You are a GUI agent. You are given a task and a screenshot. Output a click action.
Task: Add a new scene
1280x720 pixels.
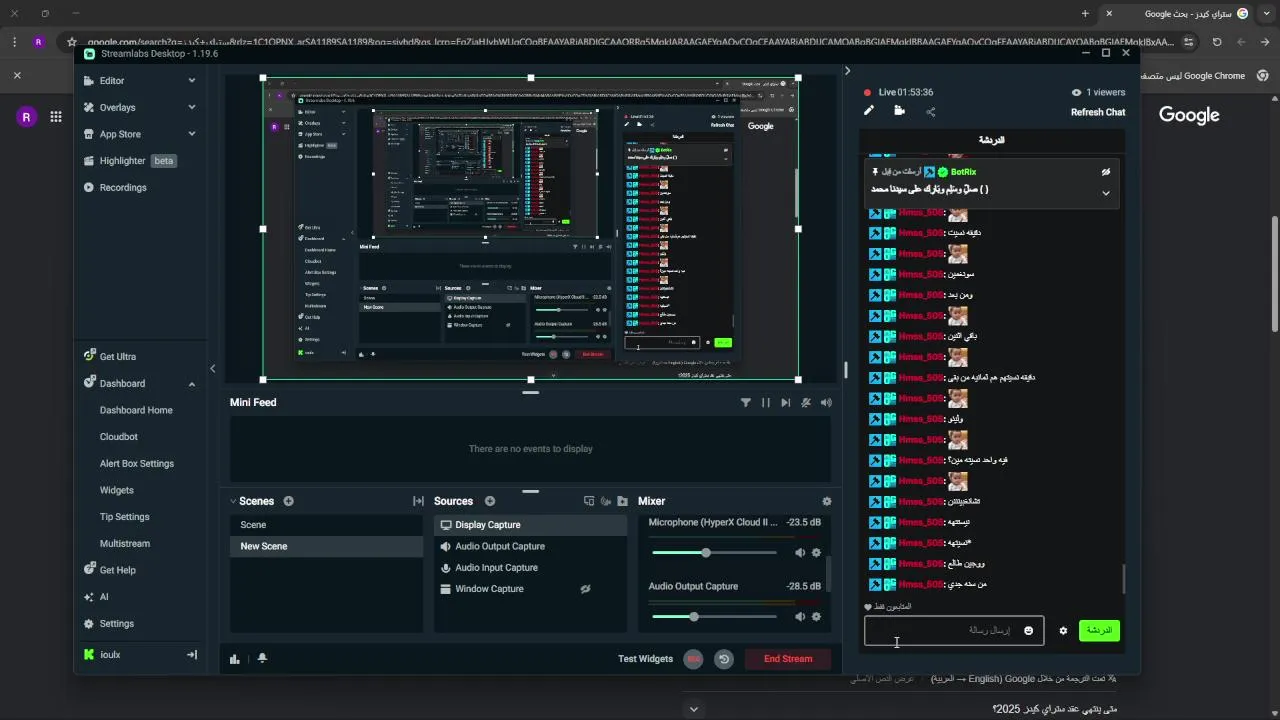pos(289,501)
